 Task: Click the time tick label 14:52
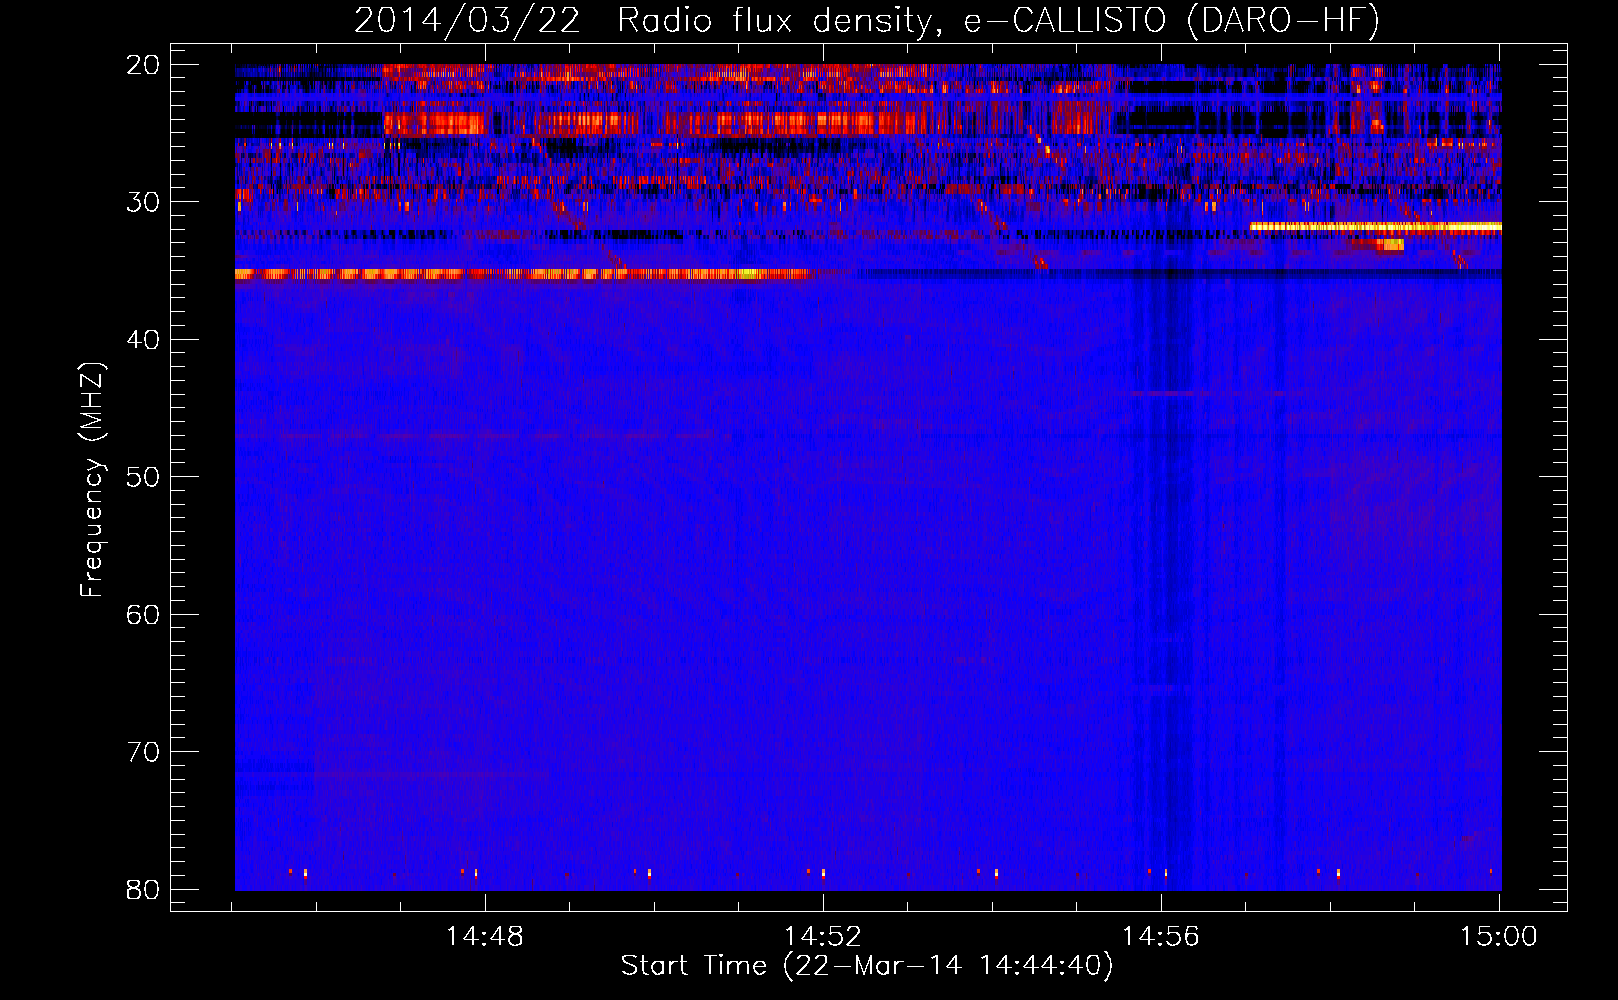pos(823,937)
